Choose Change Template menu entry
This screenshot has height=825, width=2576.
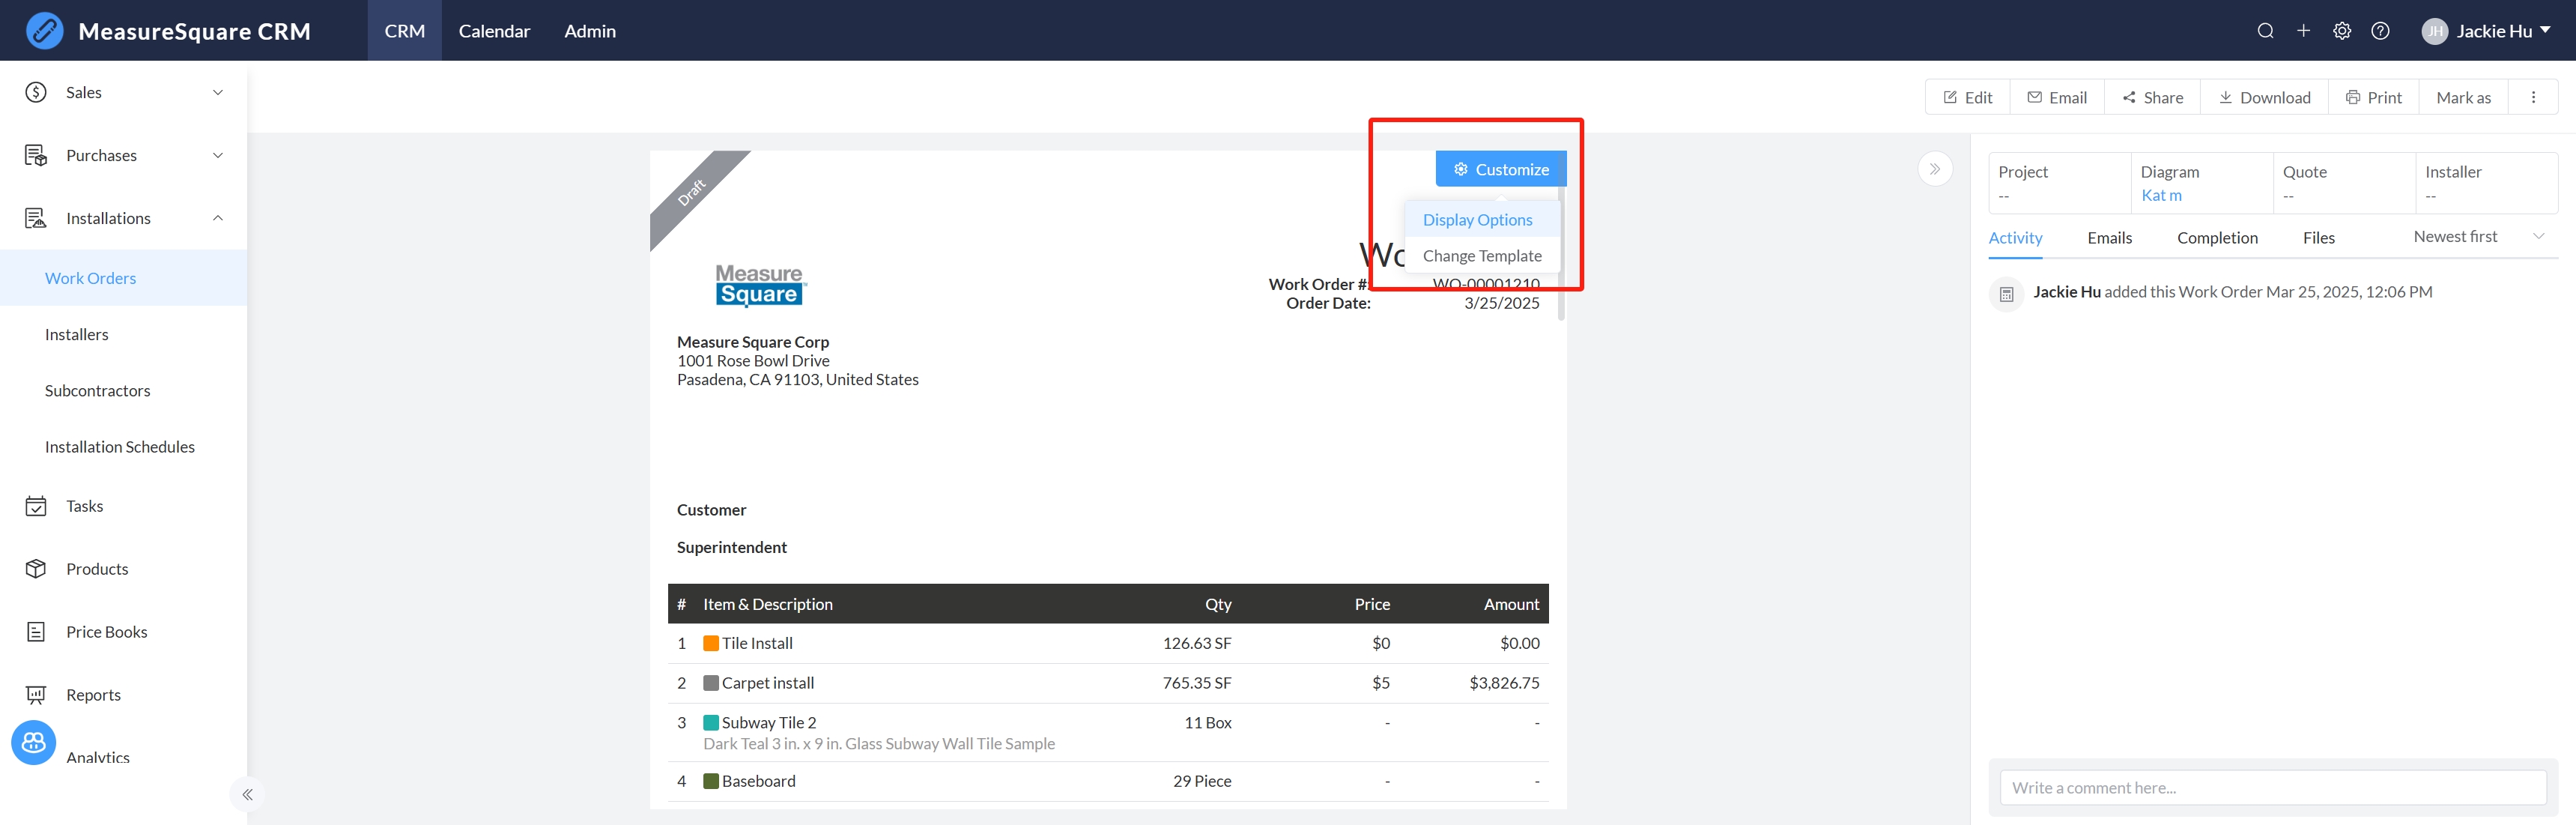coord(1481,256)
